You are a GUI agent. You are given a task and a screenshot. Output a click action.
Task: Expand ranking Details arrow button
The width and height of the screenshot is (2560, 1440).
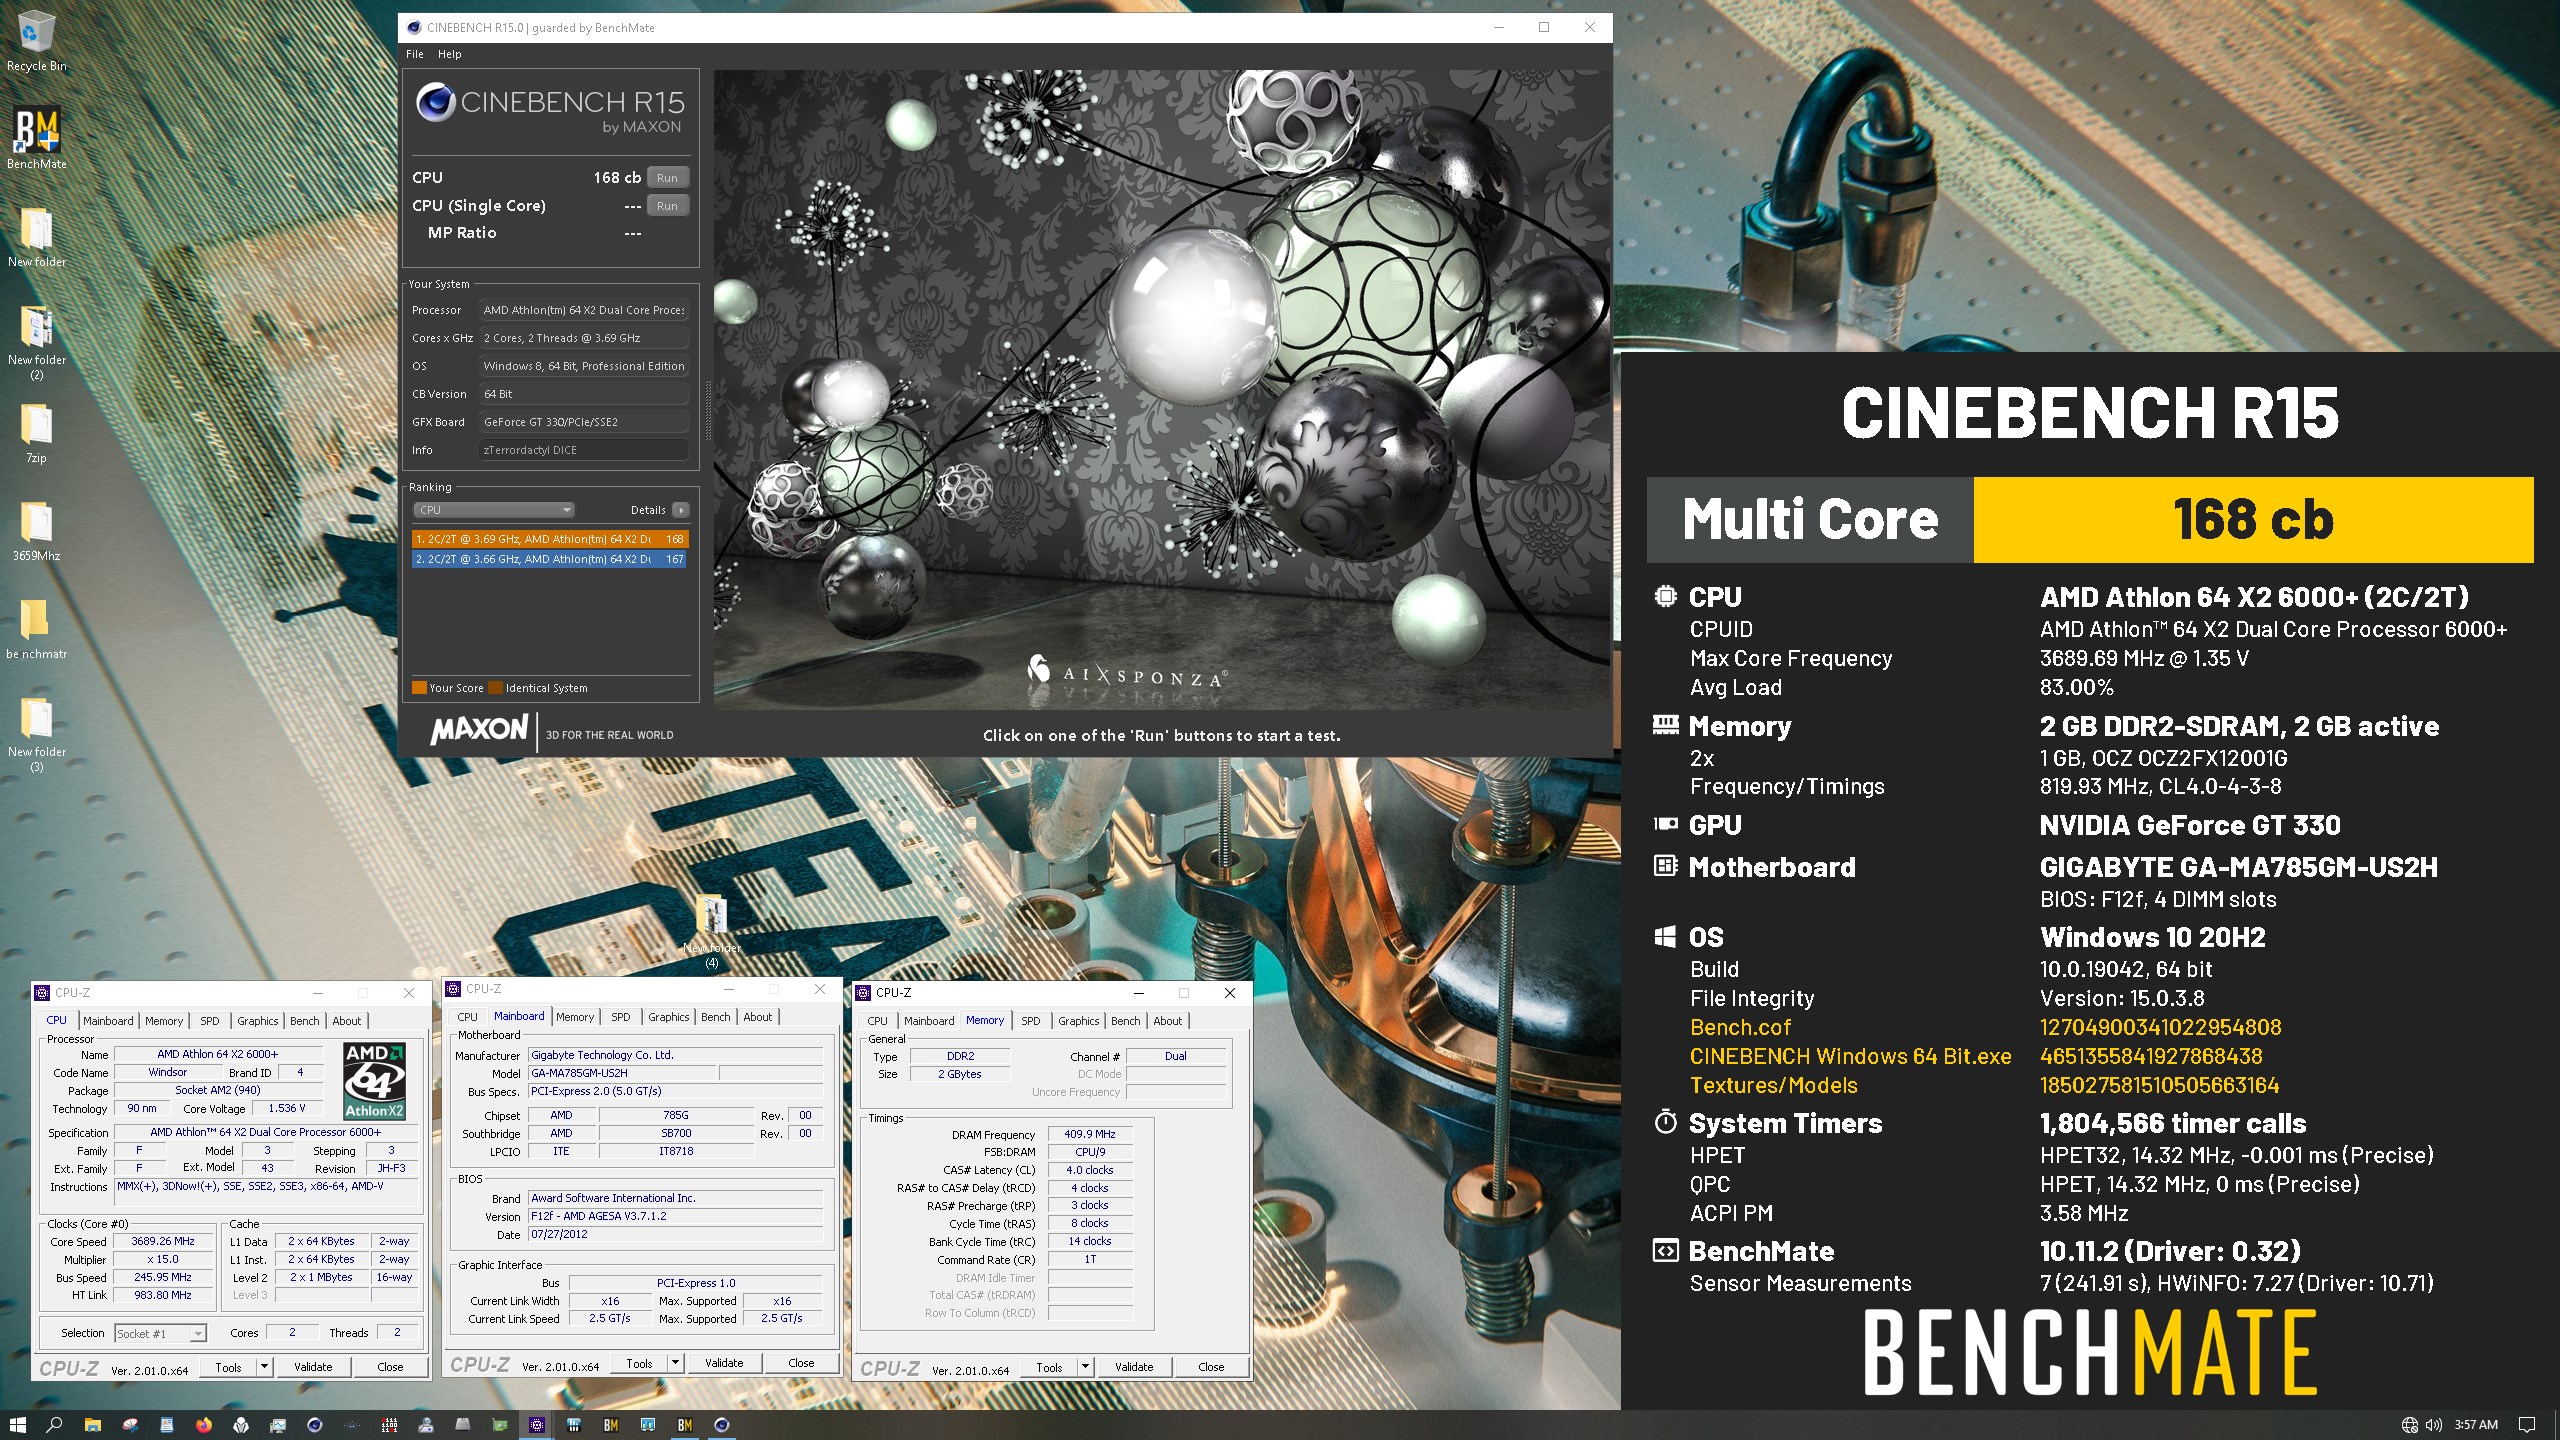[681, 510]
